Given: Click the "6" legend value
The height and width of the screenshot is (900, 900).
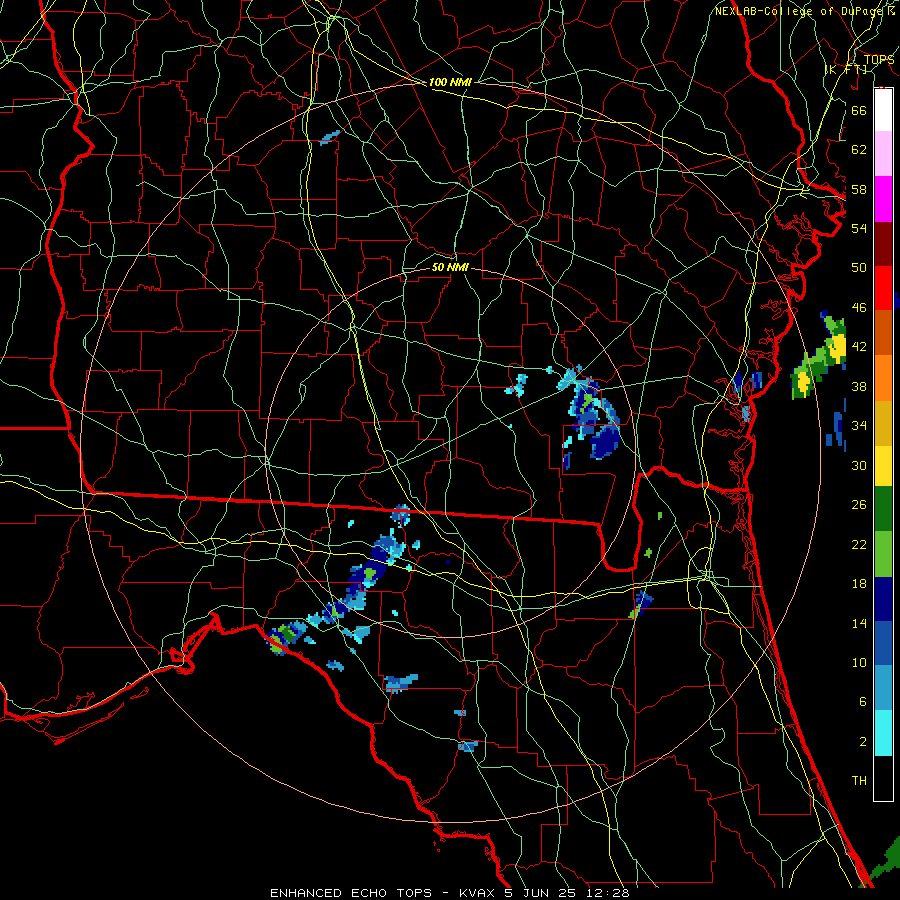Looking at the screenshot, I should click(863, 702).
